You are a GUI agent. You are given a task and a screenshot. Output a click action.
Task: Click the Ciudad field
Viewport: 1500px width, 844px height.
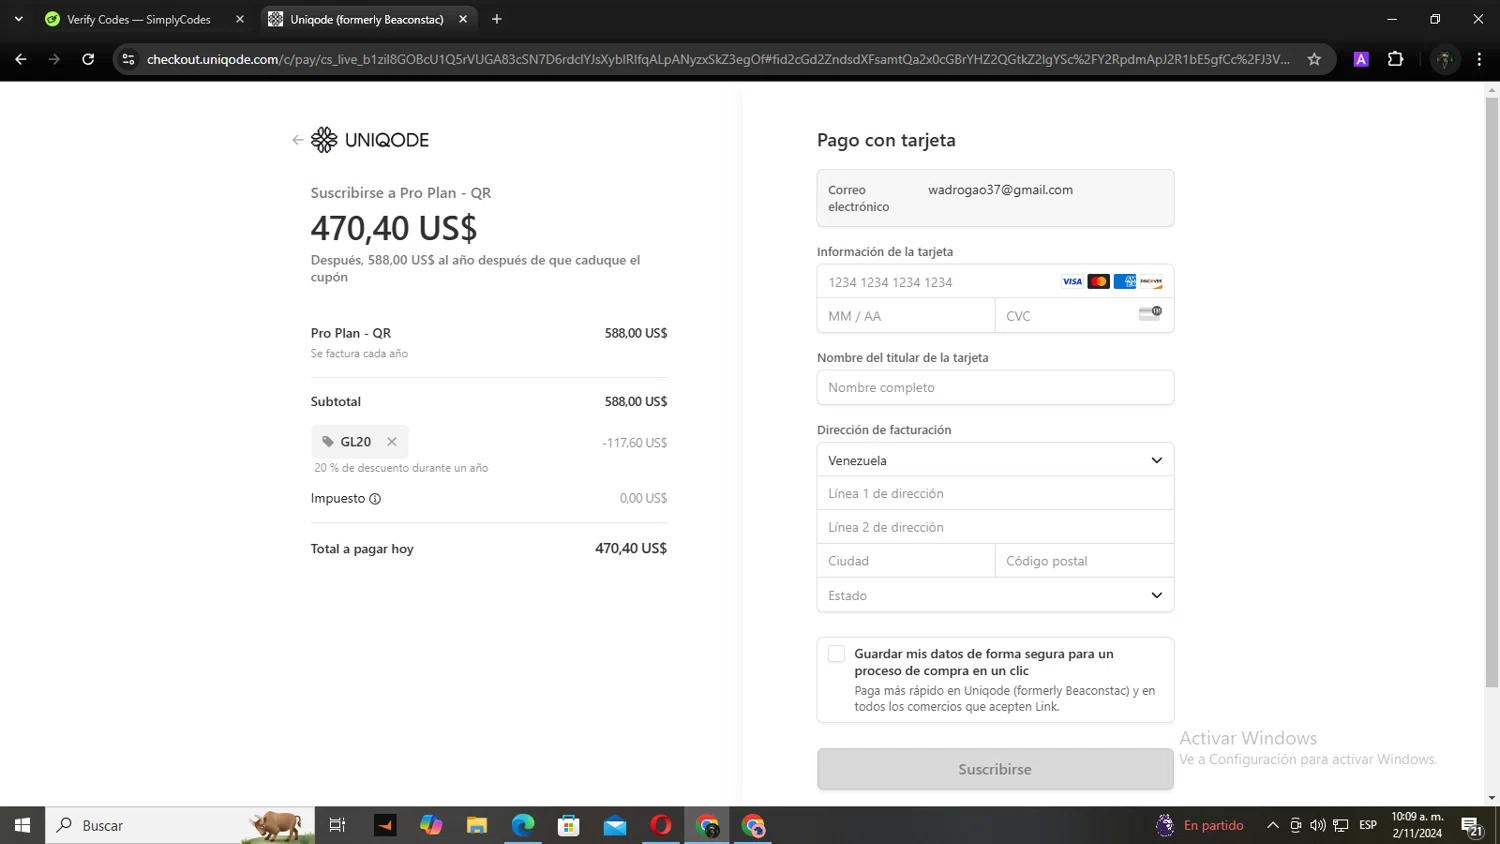pos(906,561)
